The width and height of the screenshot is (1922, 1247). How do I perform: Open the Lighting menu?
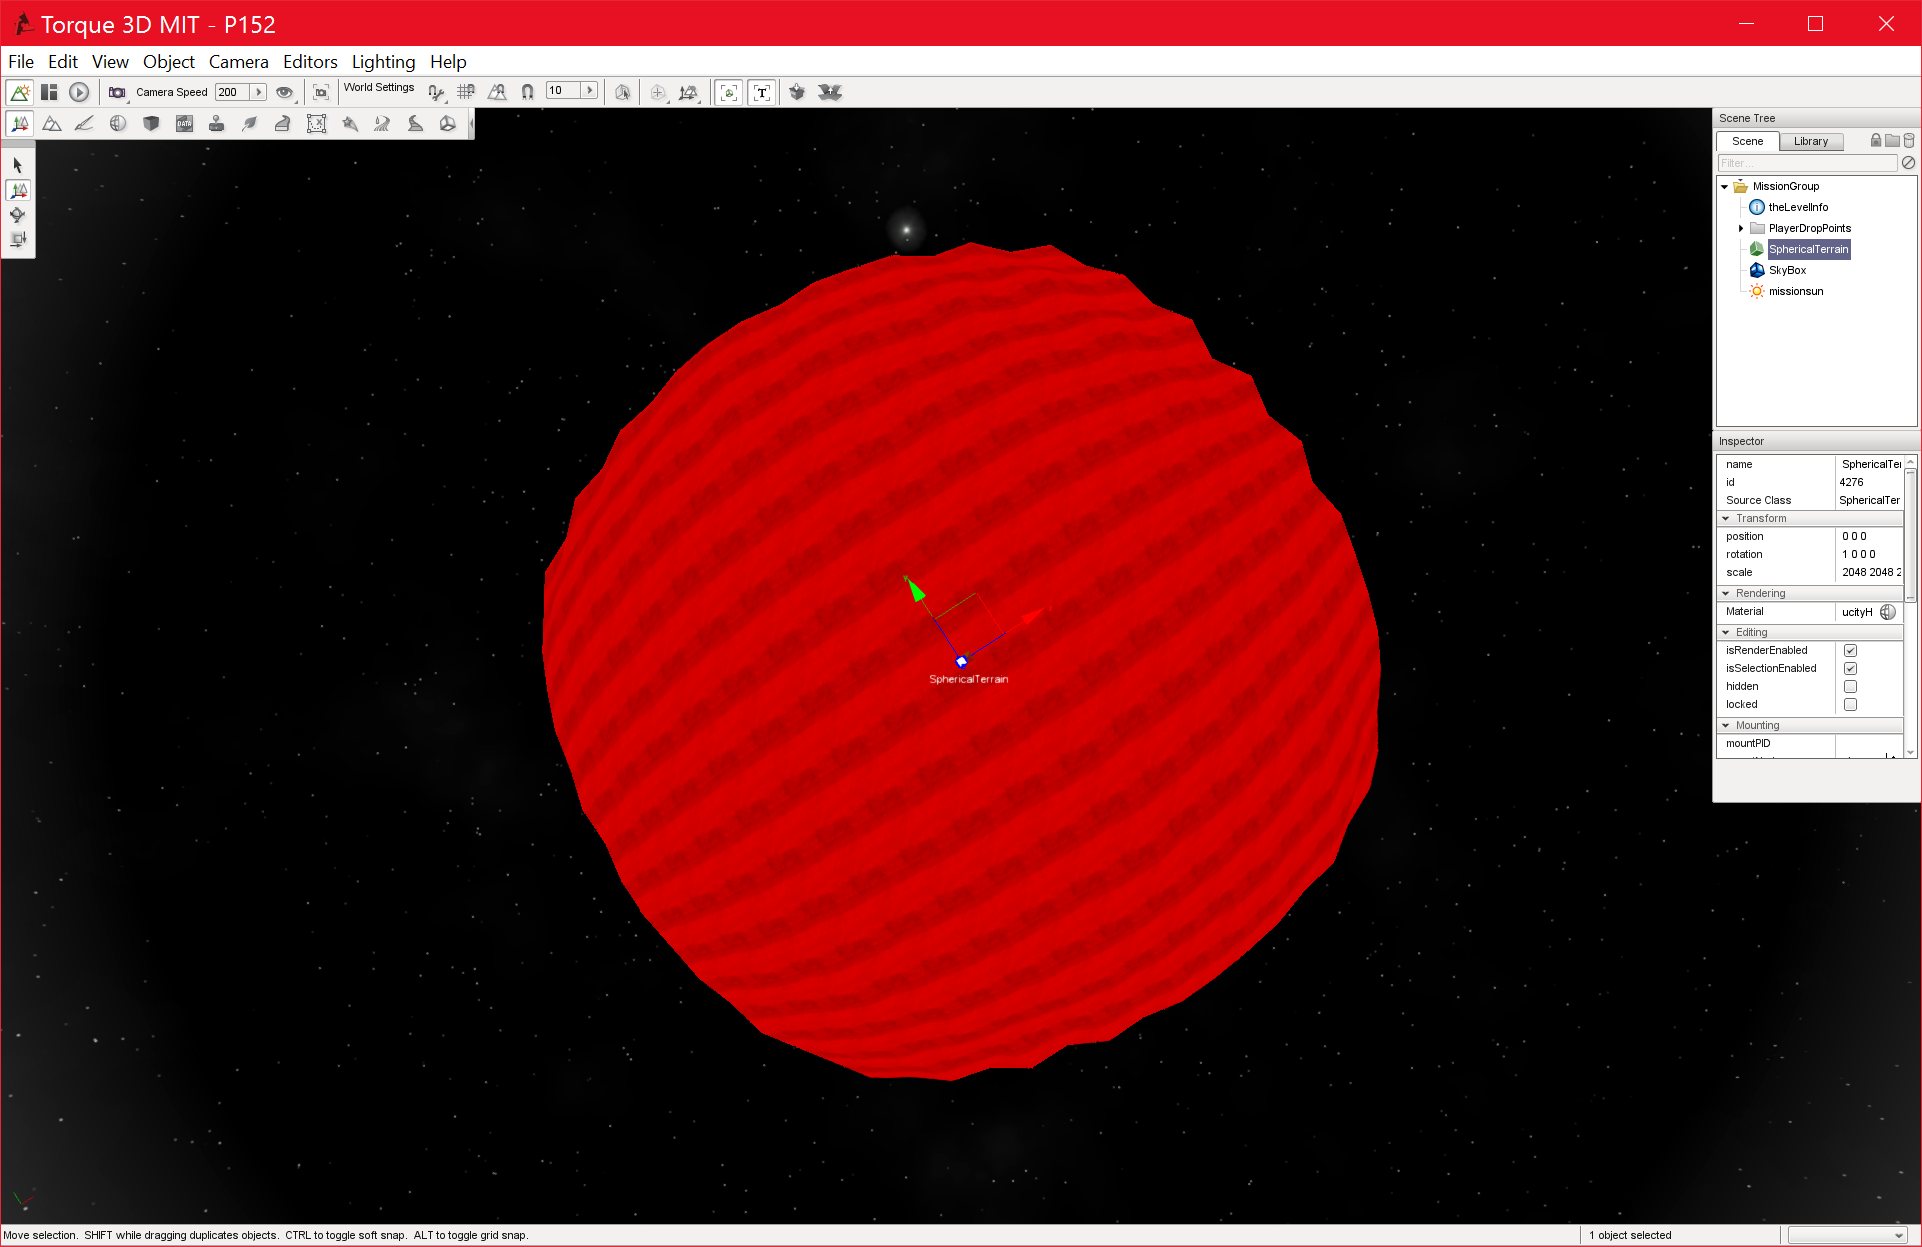[x=383, y=62]
